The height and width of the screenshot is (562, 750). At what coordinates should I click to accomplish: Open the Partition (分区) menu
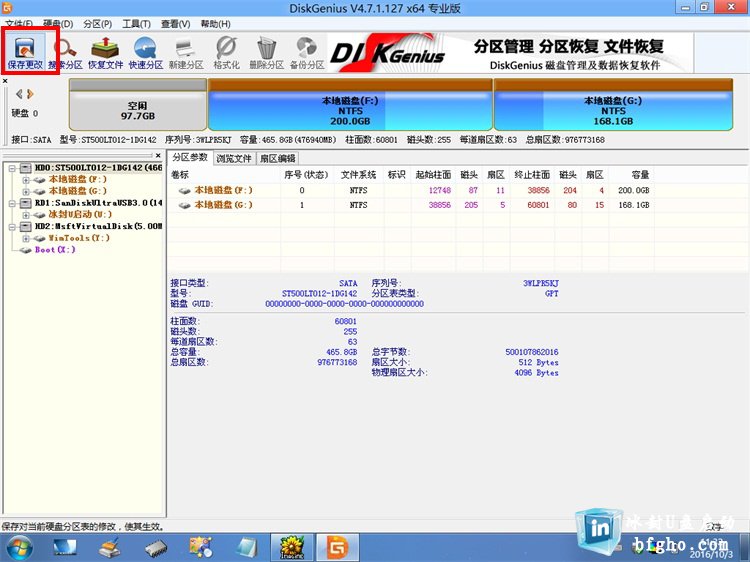[98, 23]
